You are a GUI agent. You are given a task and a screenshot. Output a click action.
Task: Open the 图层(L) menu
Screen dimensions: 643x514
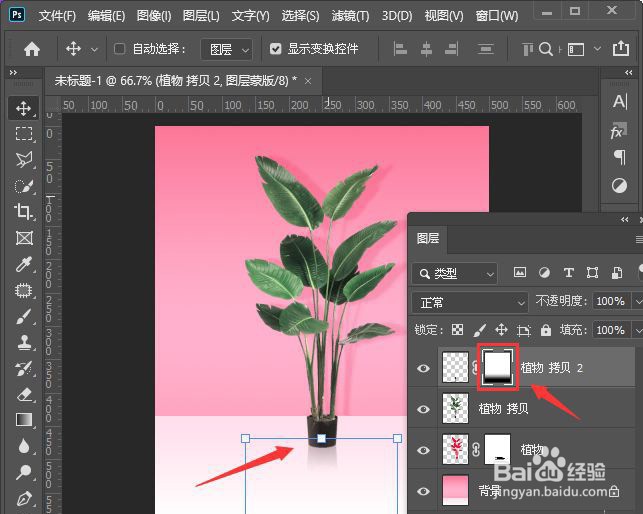(x=201, y=16)
